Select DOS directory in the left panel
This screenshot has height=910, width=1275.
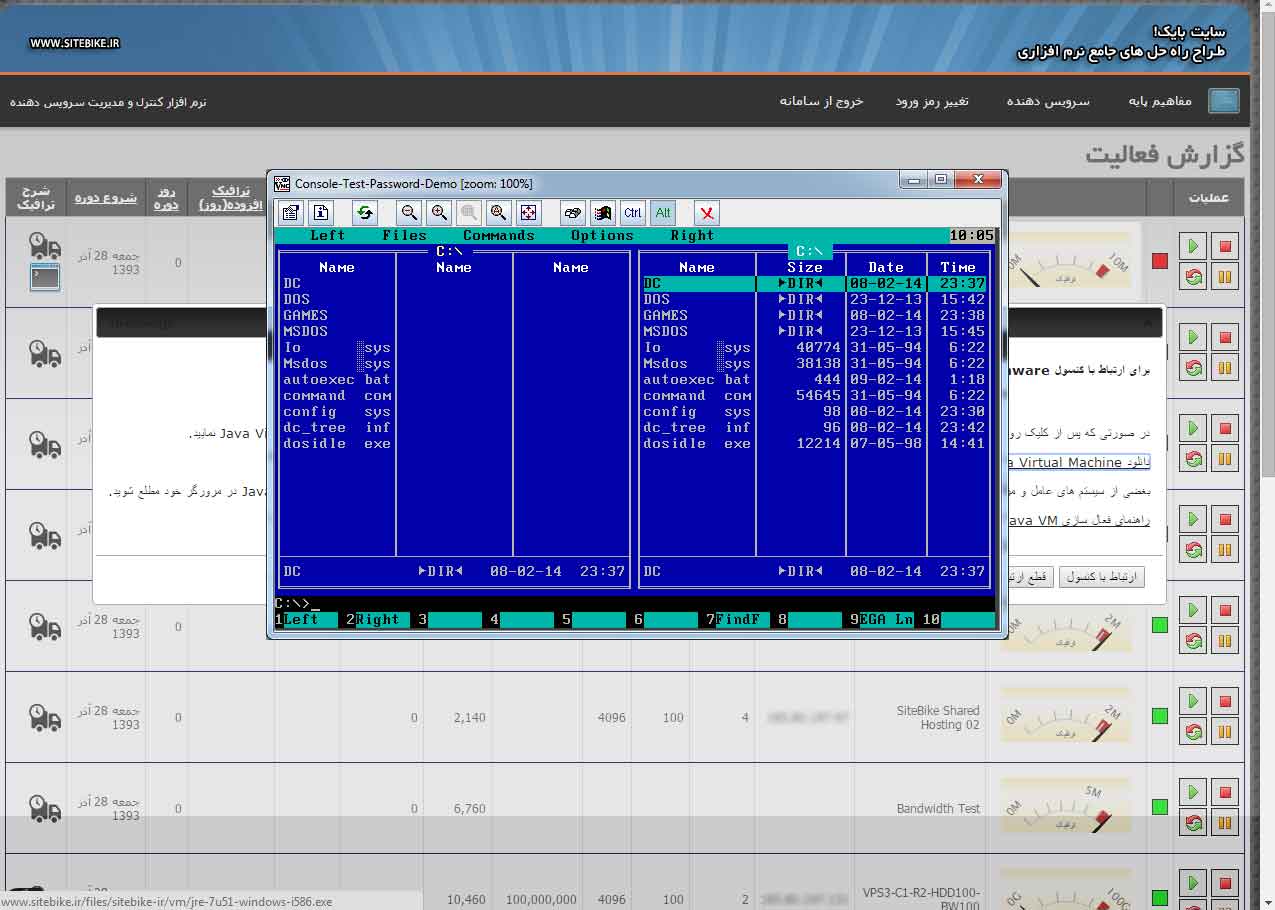tap(296, 299)
